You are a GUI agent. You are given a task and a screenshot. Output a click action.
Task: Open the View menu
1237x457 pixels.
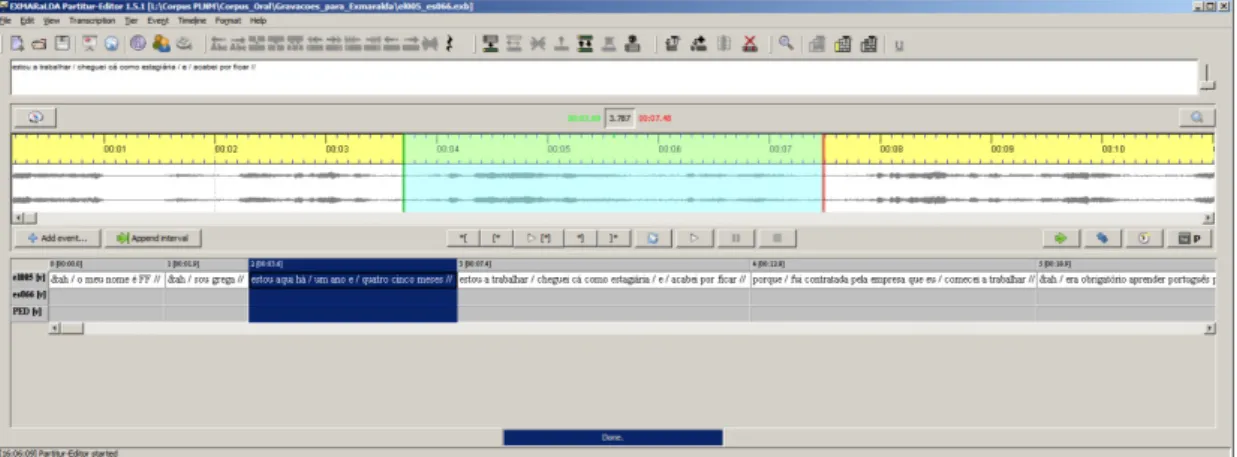tap(51, 20)
